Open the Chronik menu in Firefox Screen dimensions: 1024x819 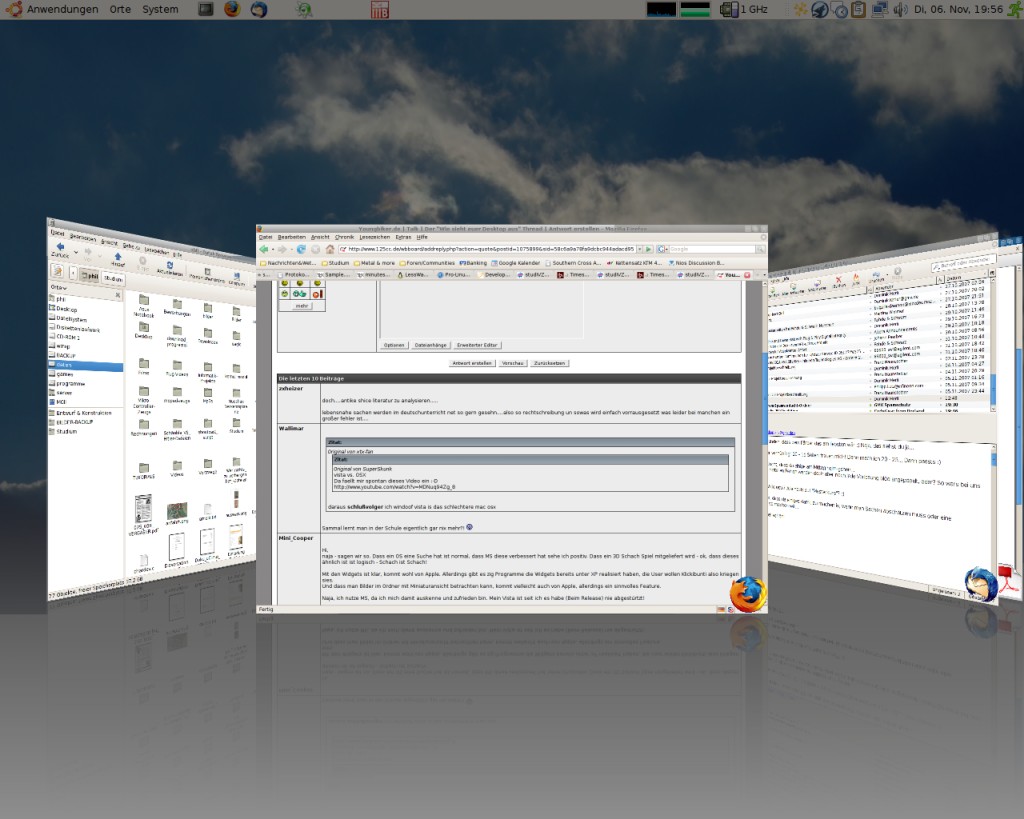344,237
